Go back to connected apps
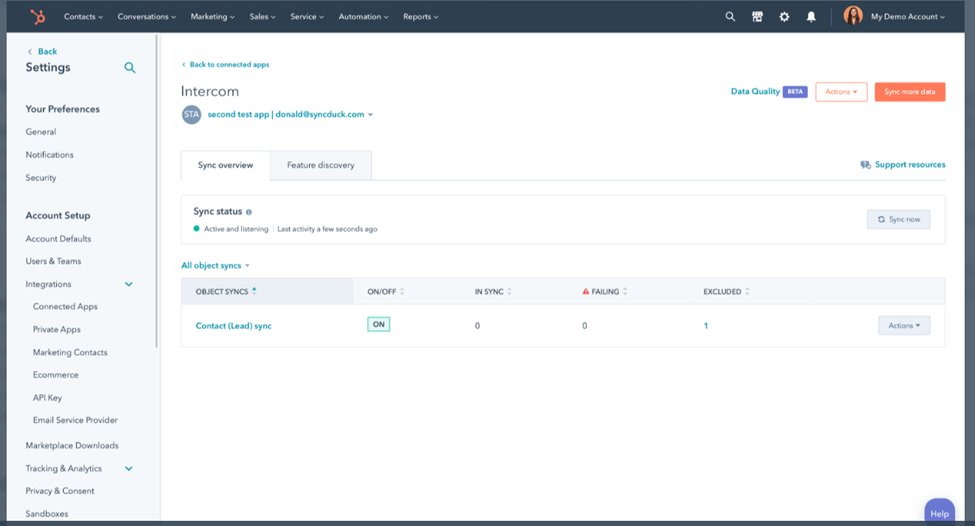The image size is (975, 526). click(x=225, y=65)
